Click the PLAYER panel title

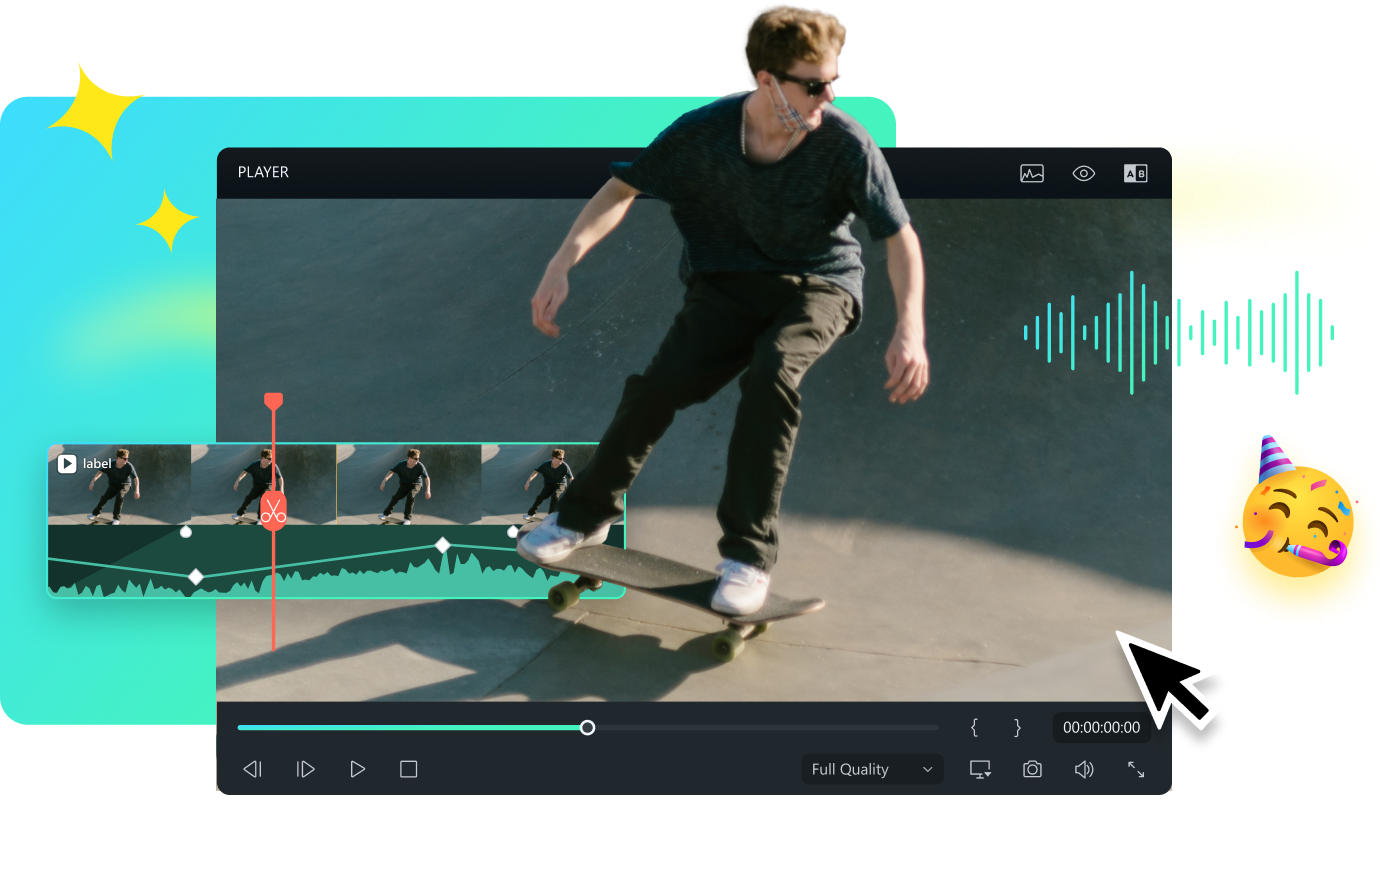pyautogui.click(x=263, y=172)
